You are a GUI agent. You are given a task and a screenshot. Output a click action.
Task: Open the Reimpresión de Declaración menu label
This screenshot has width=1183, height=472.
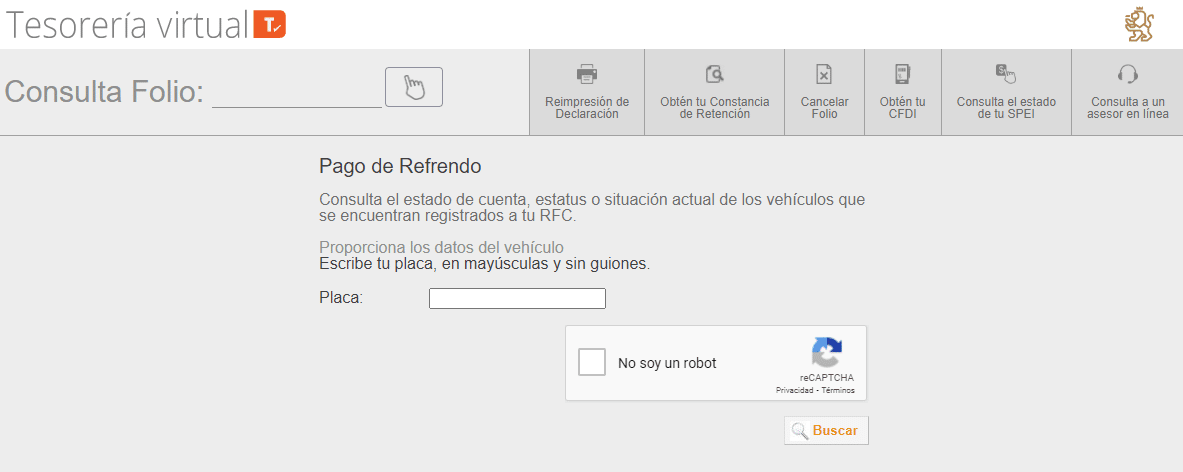point(587,108)
